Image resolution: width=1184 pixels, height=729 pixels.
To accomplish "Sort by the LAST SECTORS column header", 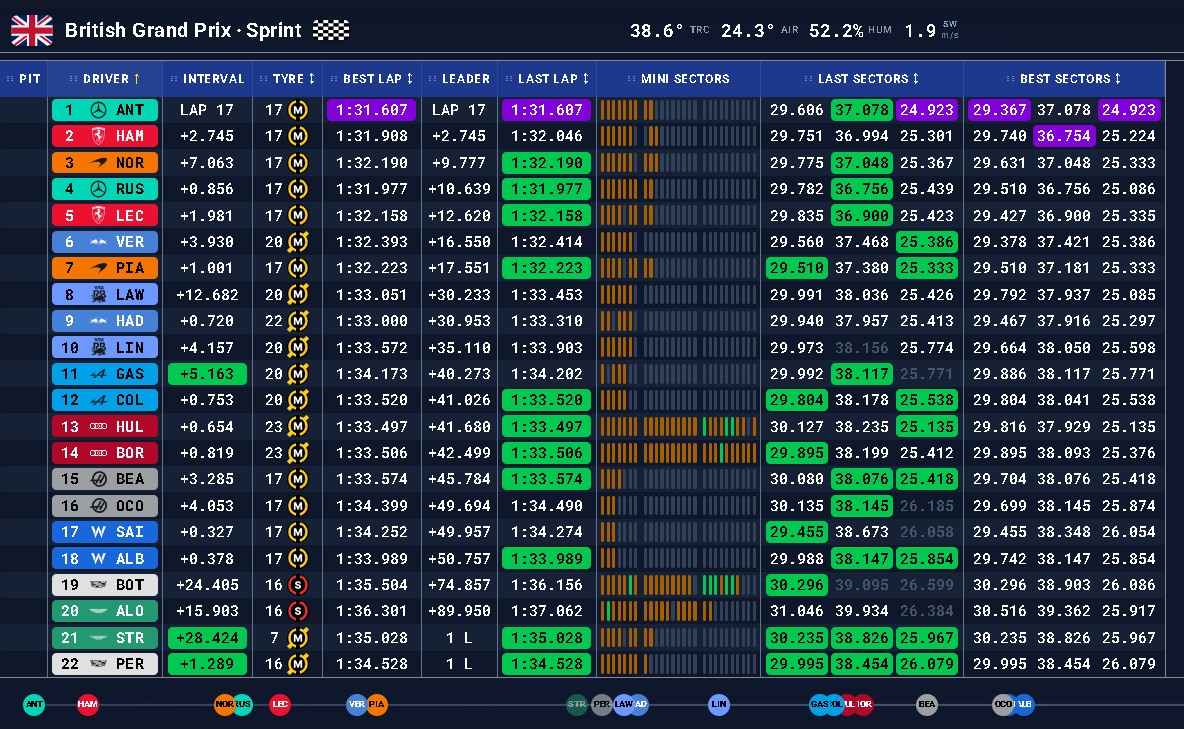I will point(862,79).
